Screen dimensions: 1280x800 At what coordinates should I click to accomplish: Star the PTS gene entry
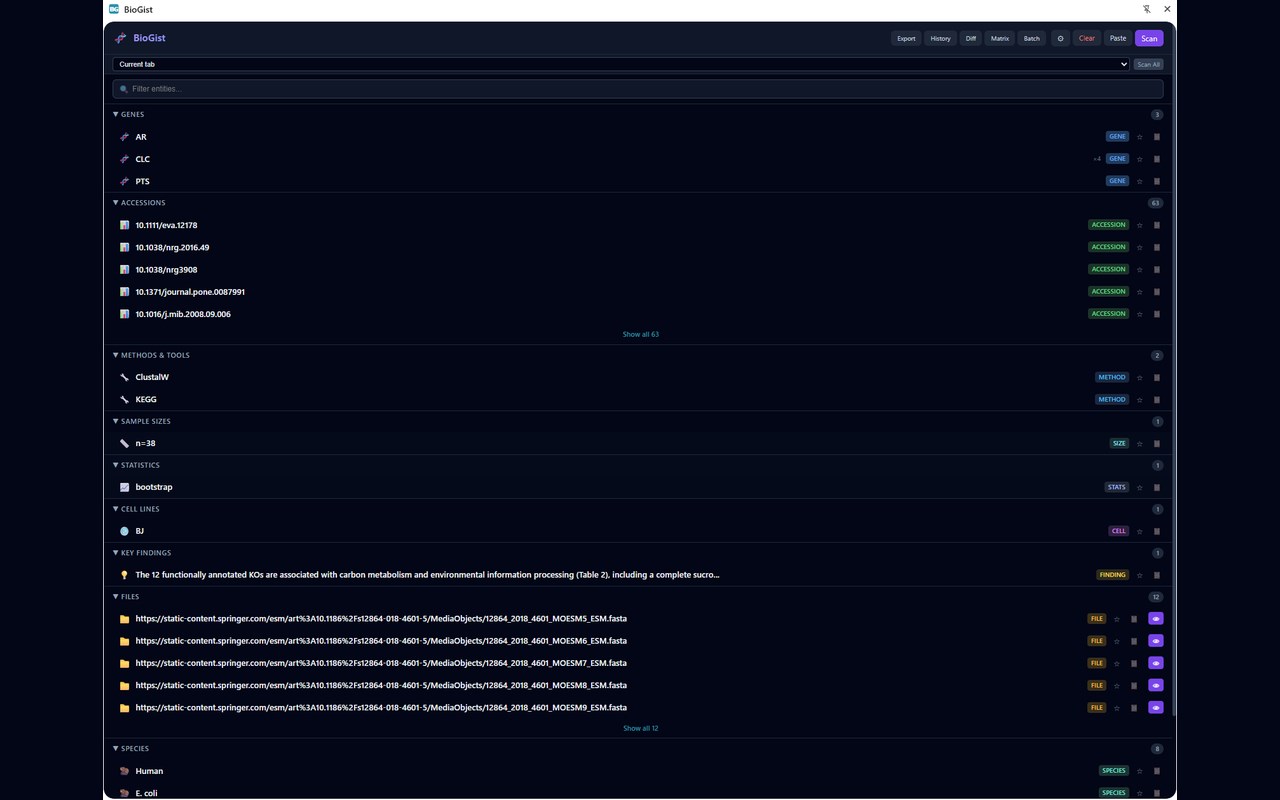1140,181
